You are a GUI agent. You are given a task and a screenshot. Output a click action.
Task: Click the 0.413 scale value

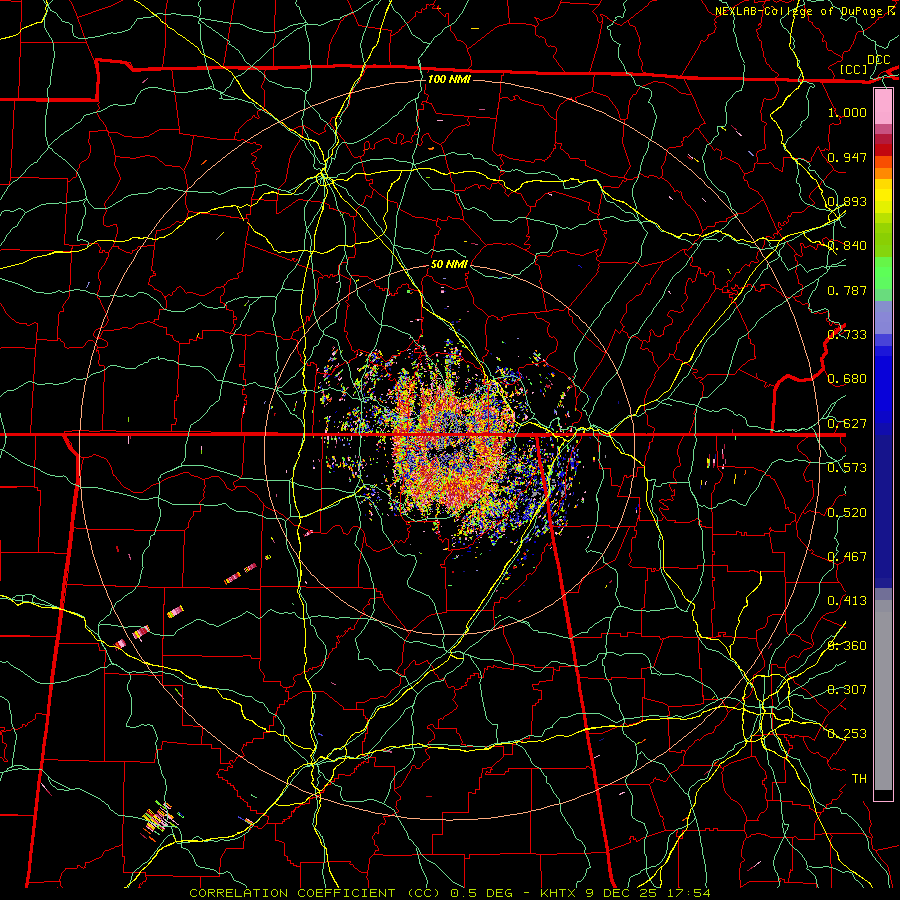pos(847,601)
